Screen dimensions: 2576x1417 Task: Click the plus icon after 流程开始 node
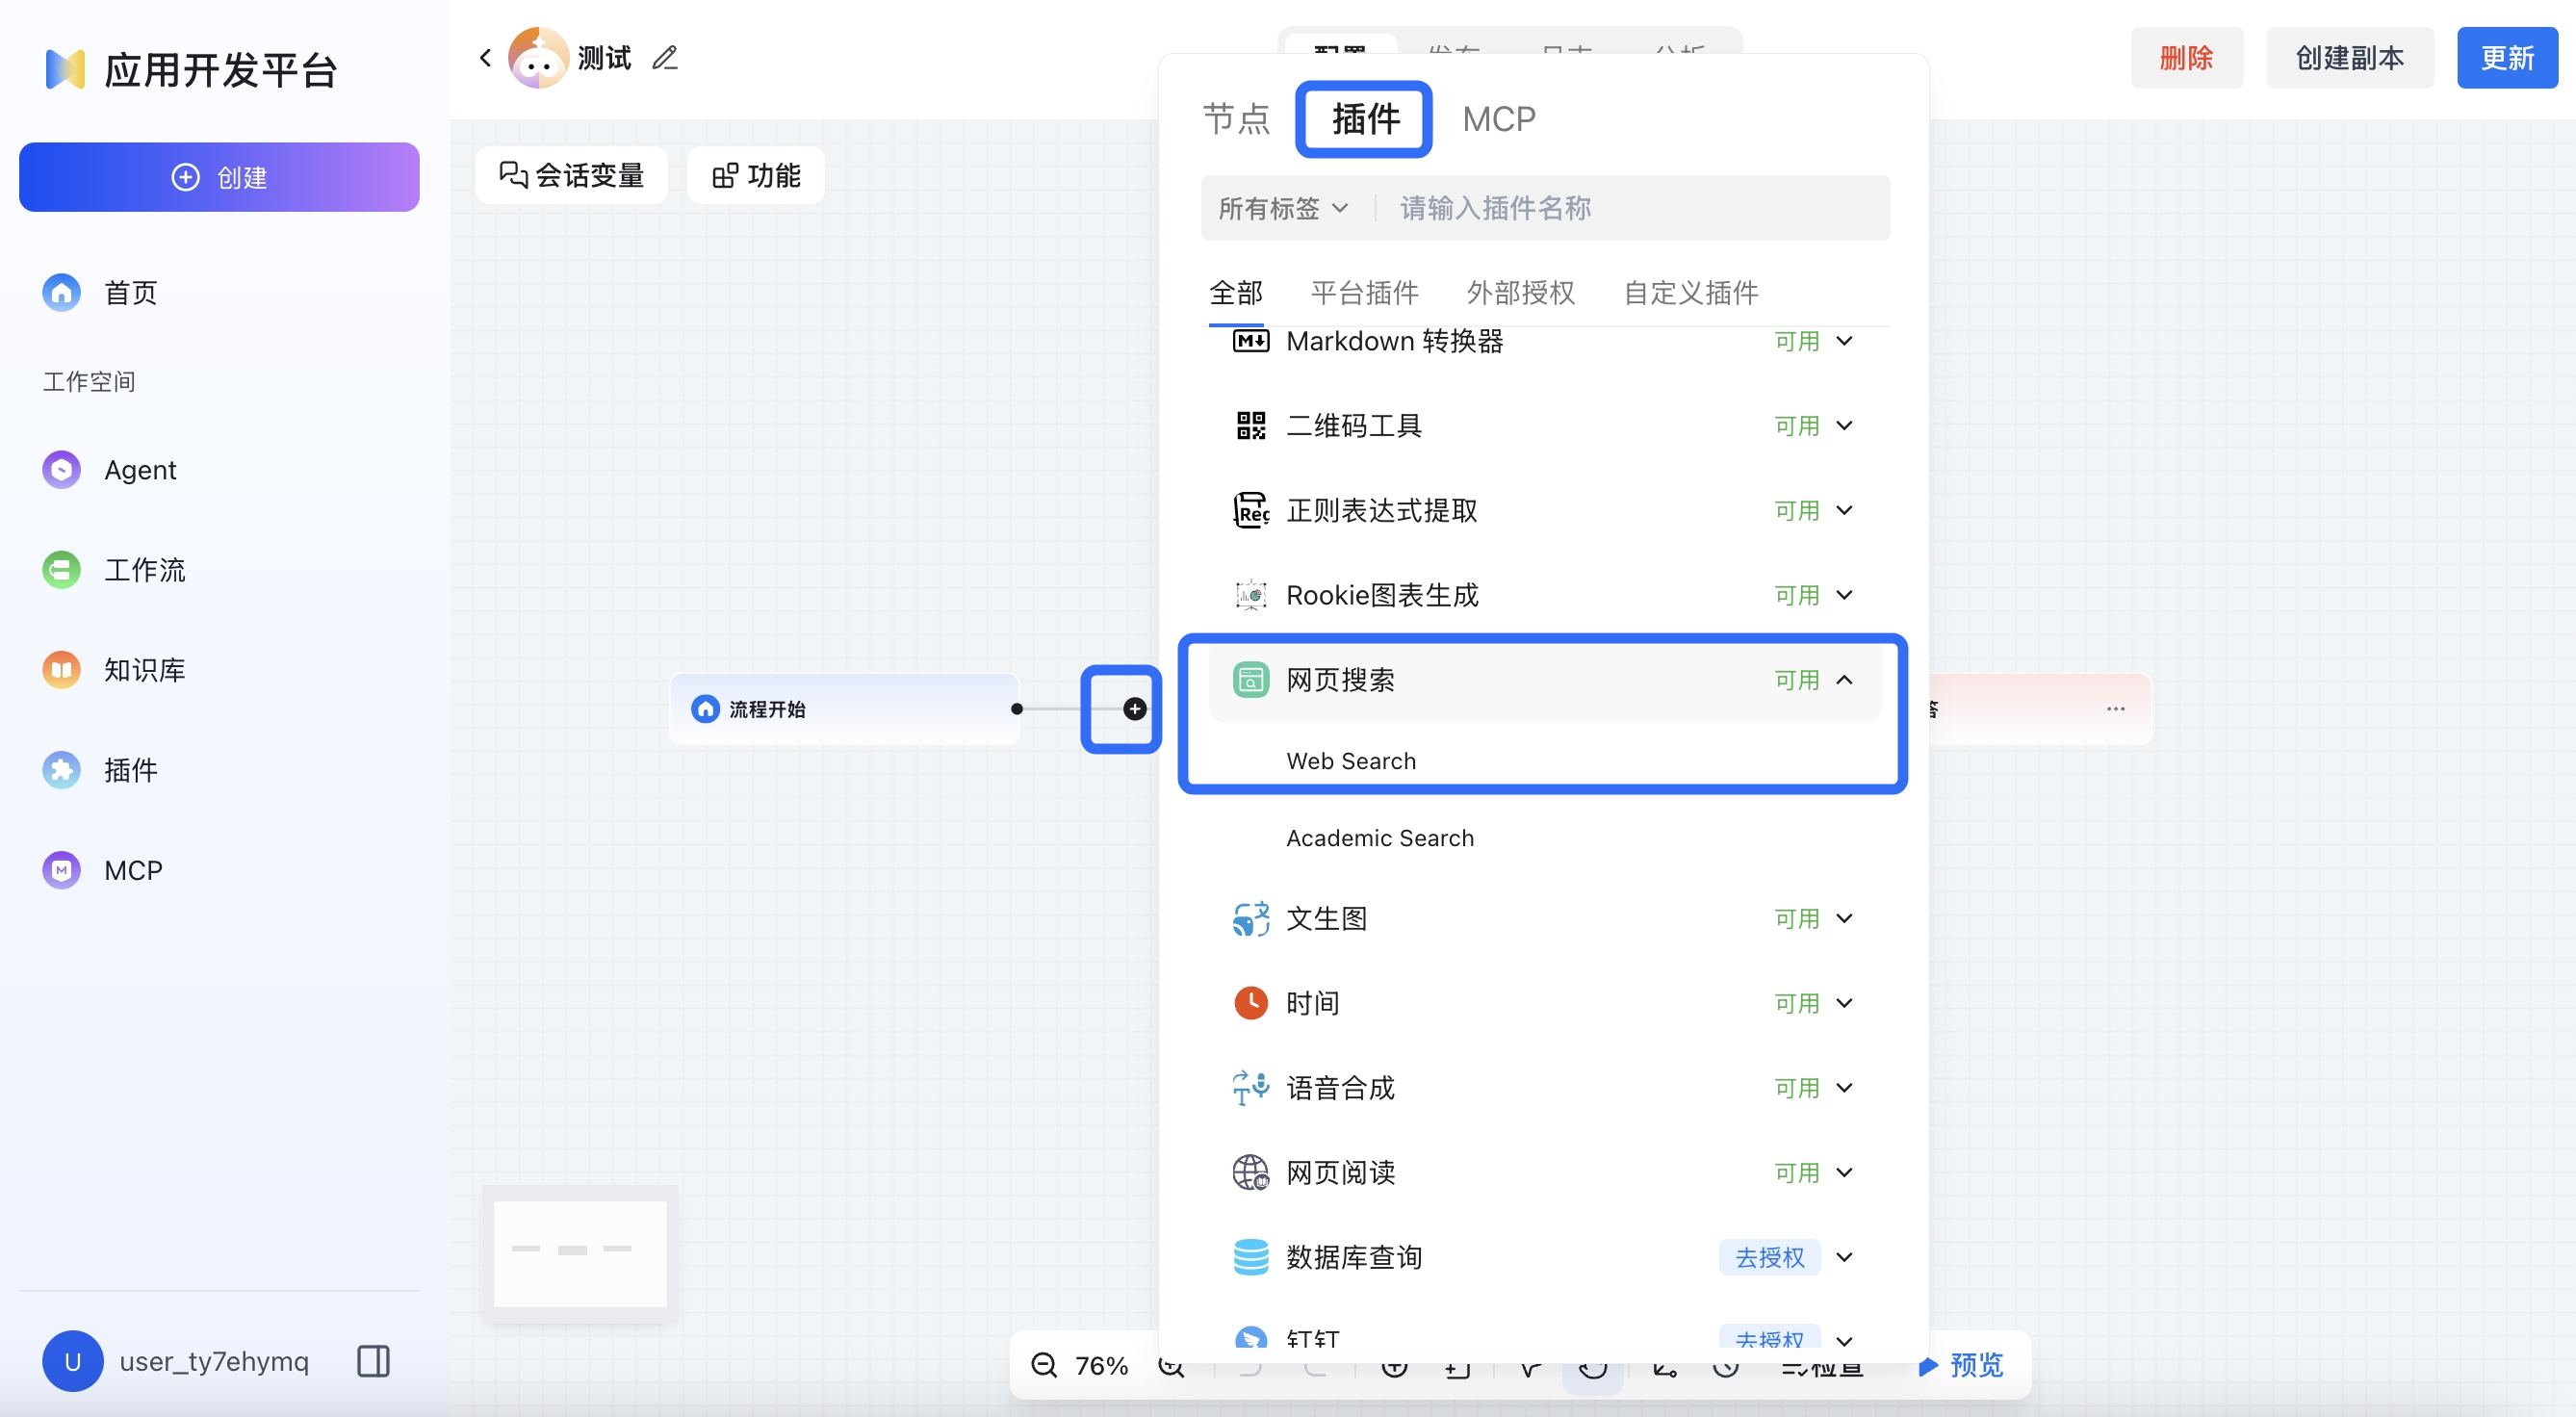point(1134,709)
